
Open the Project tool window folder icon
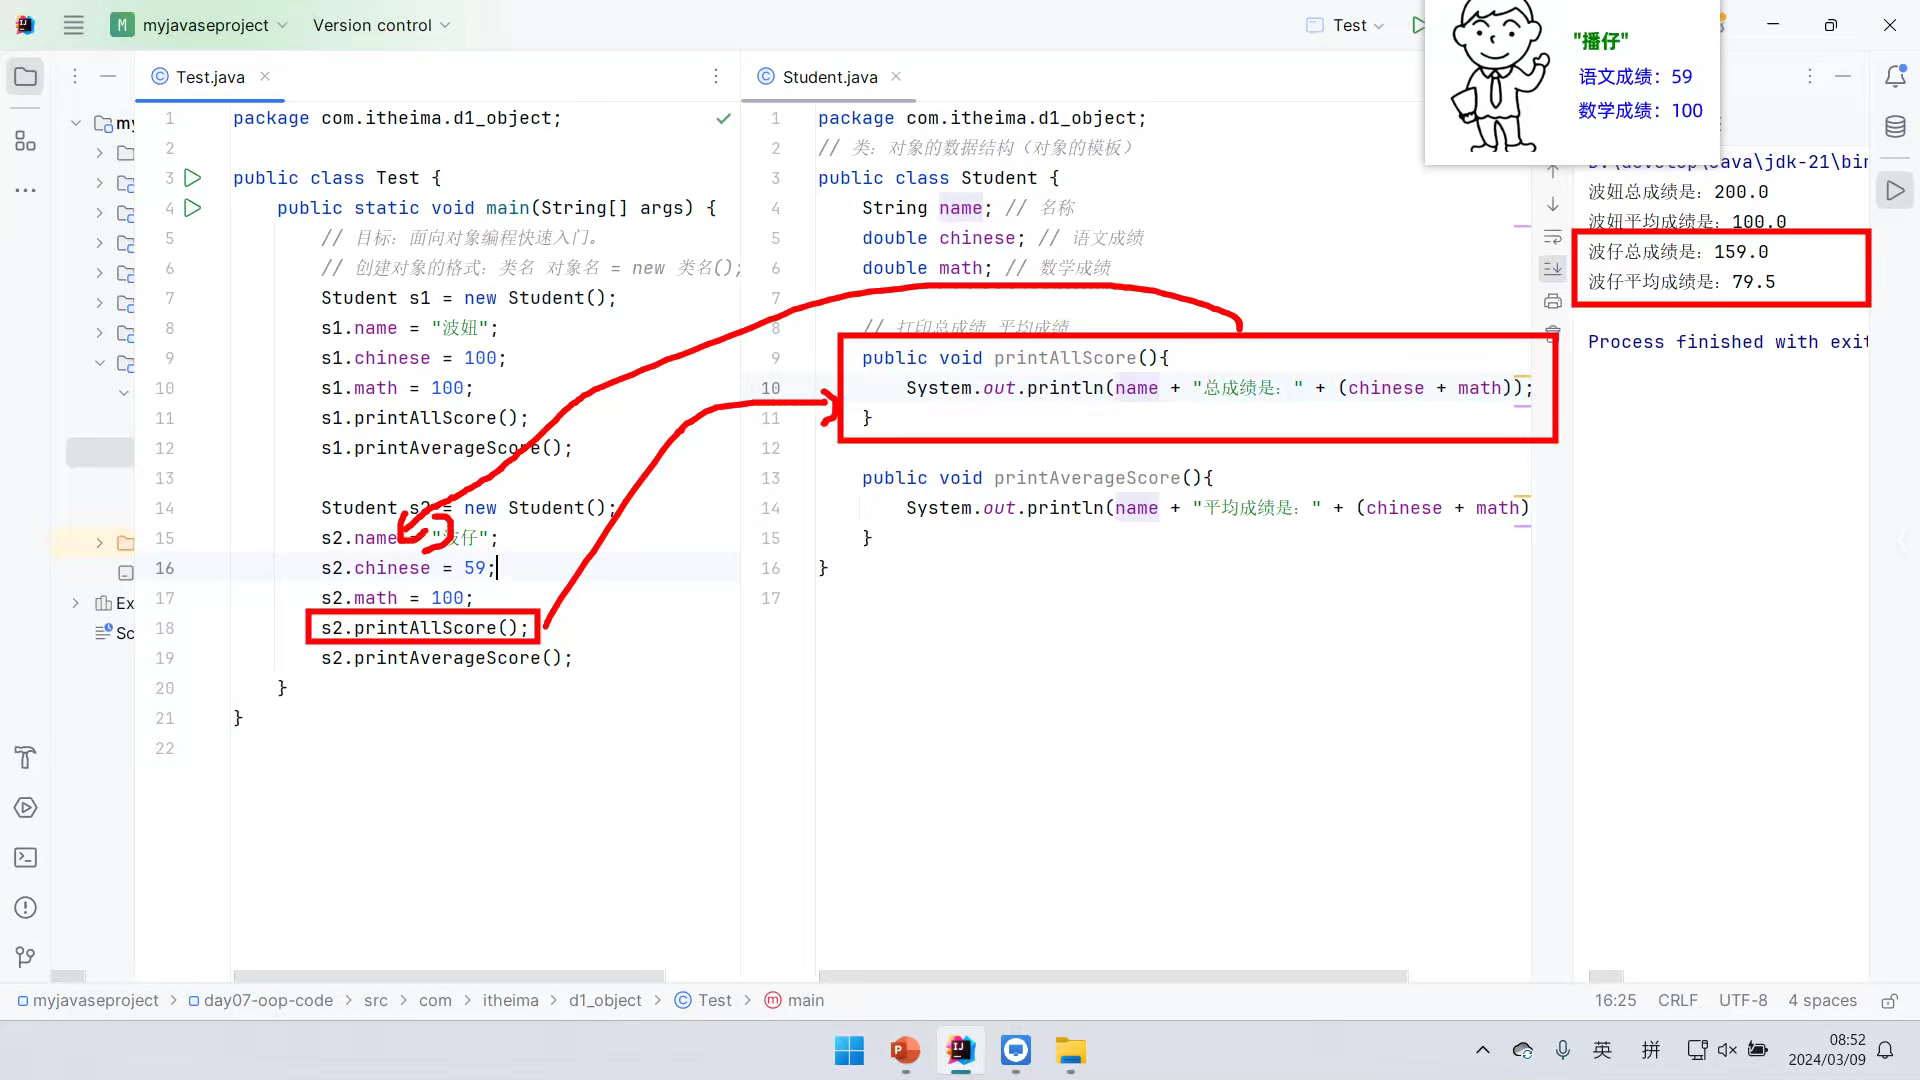pos(26,77)
